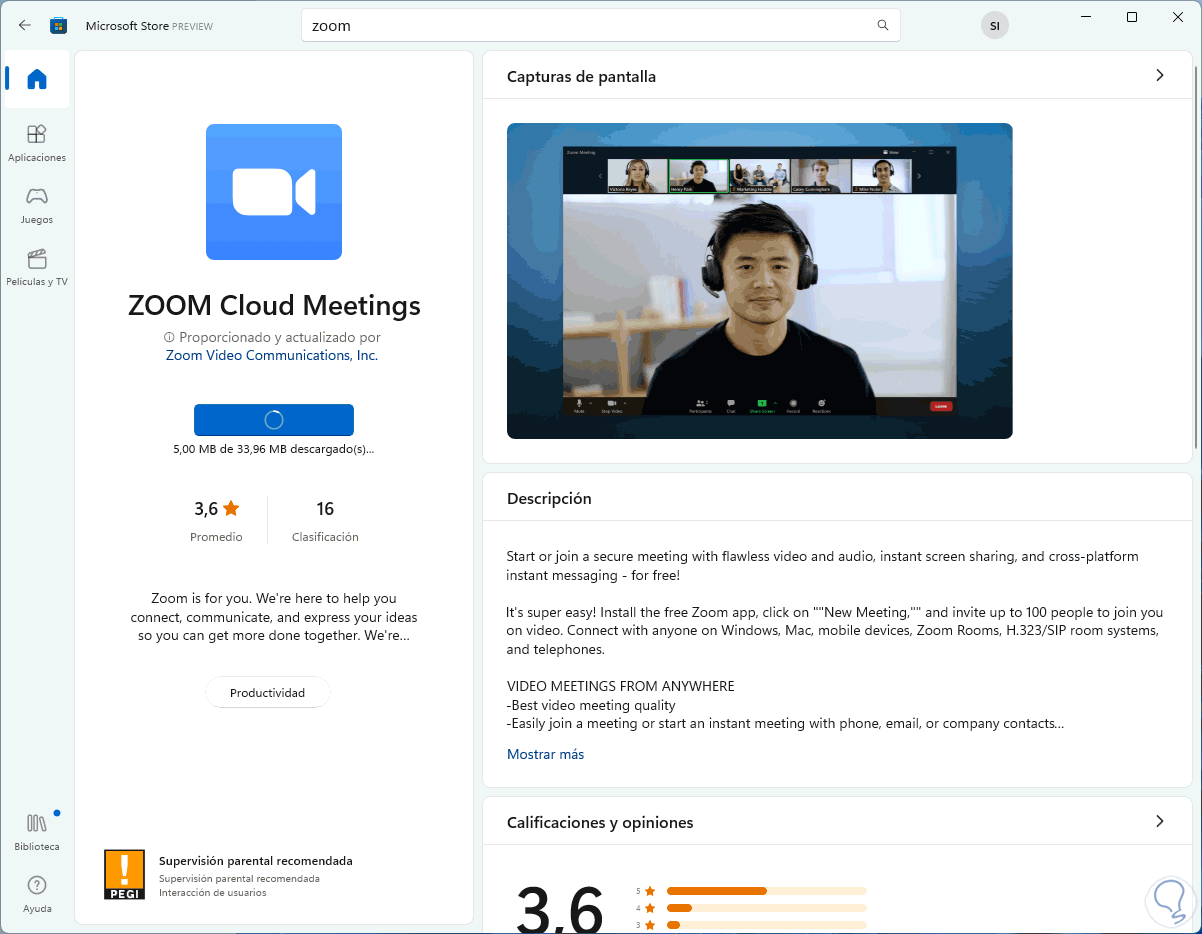
Task: Click the Interacción de usuarios text
Action: pyautogui.click(x=212, y=892)
